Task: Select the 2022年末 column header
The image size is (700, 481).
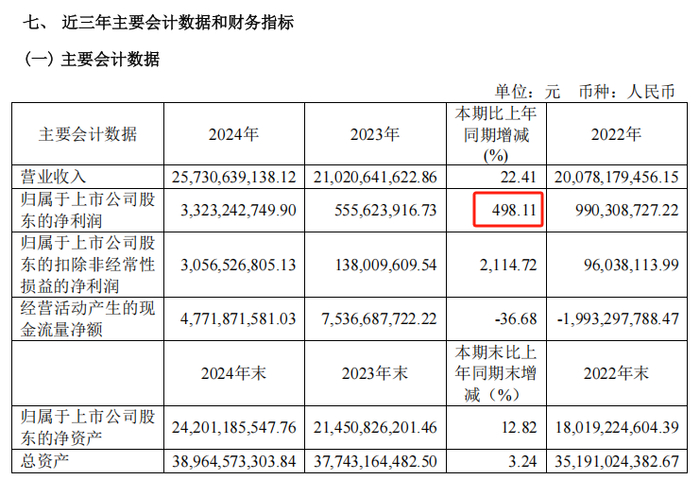Action: (x=617, y=373)
